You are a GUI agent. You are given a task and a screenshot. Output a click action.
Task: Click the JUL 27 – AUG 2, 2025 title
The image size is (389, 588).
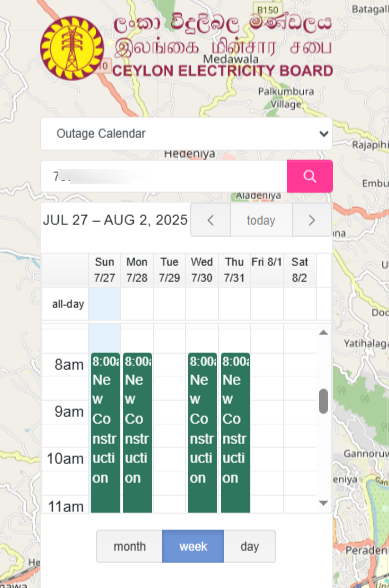click(x=115, y=220)
